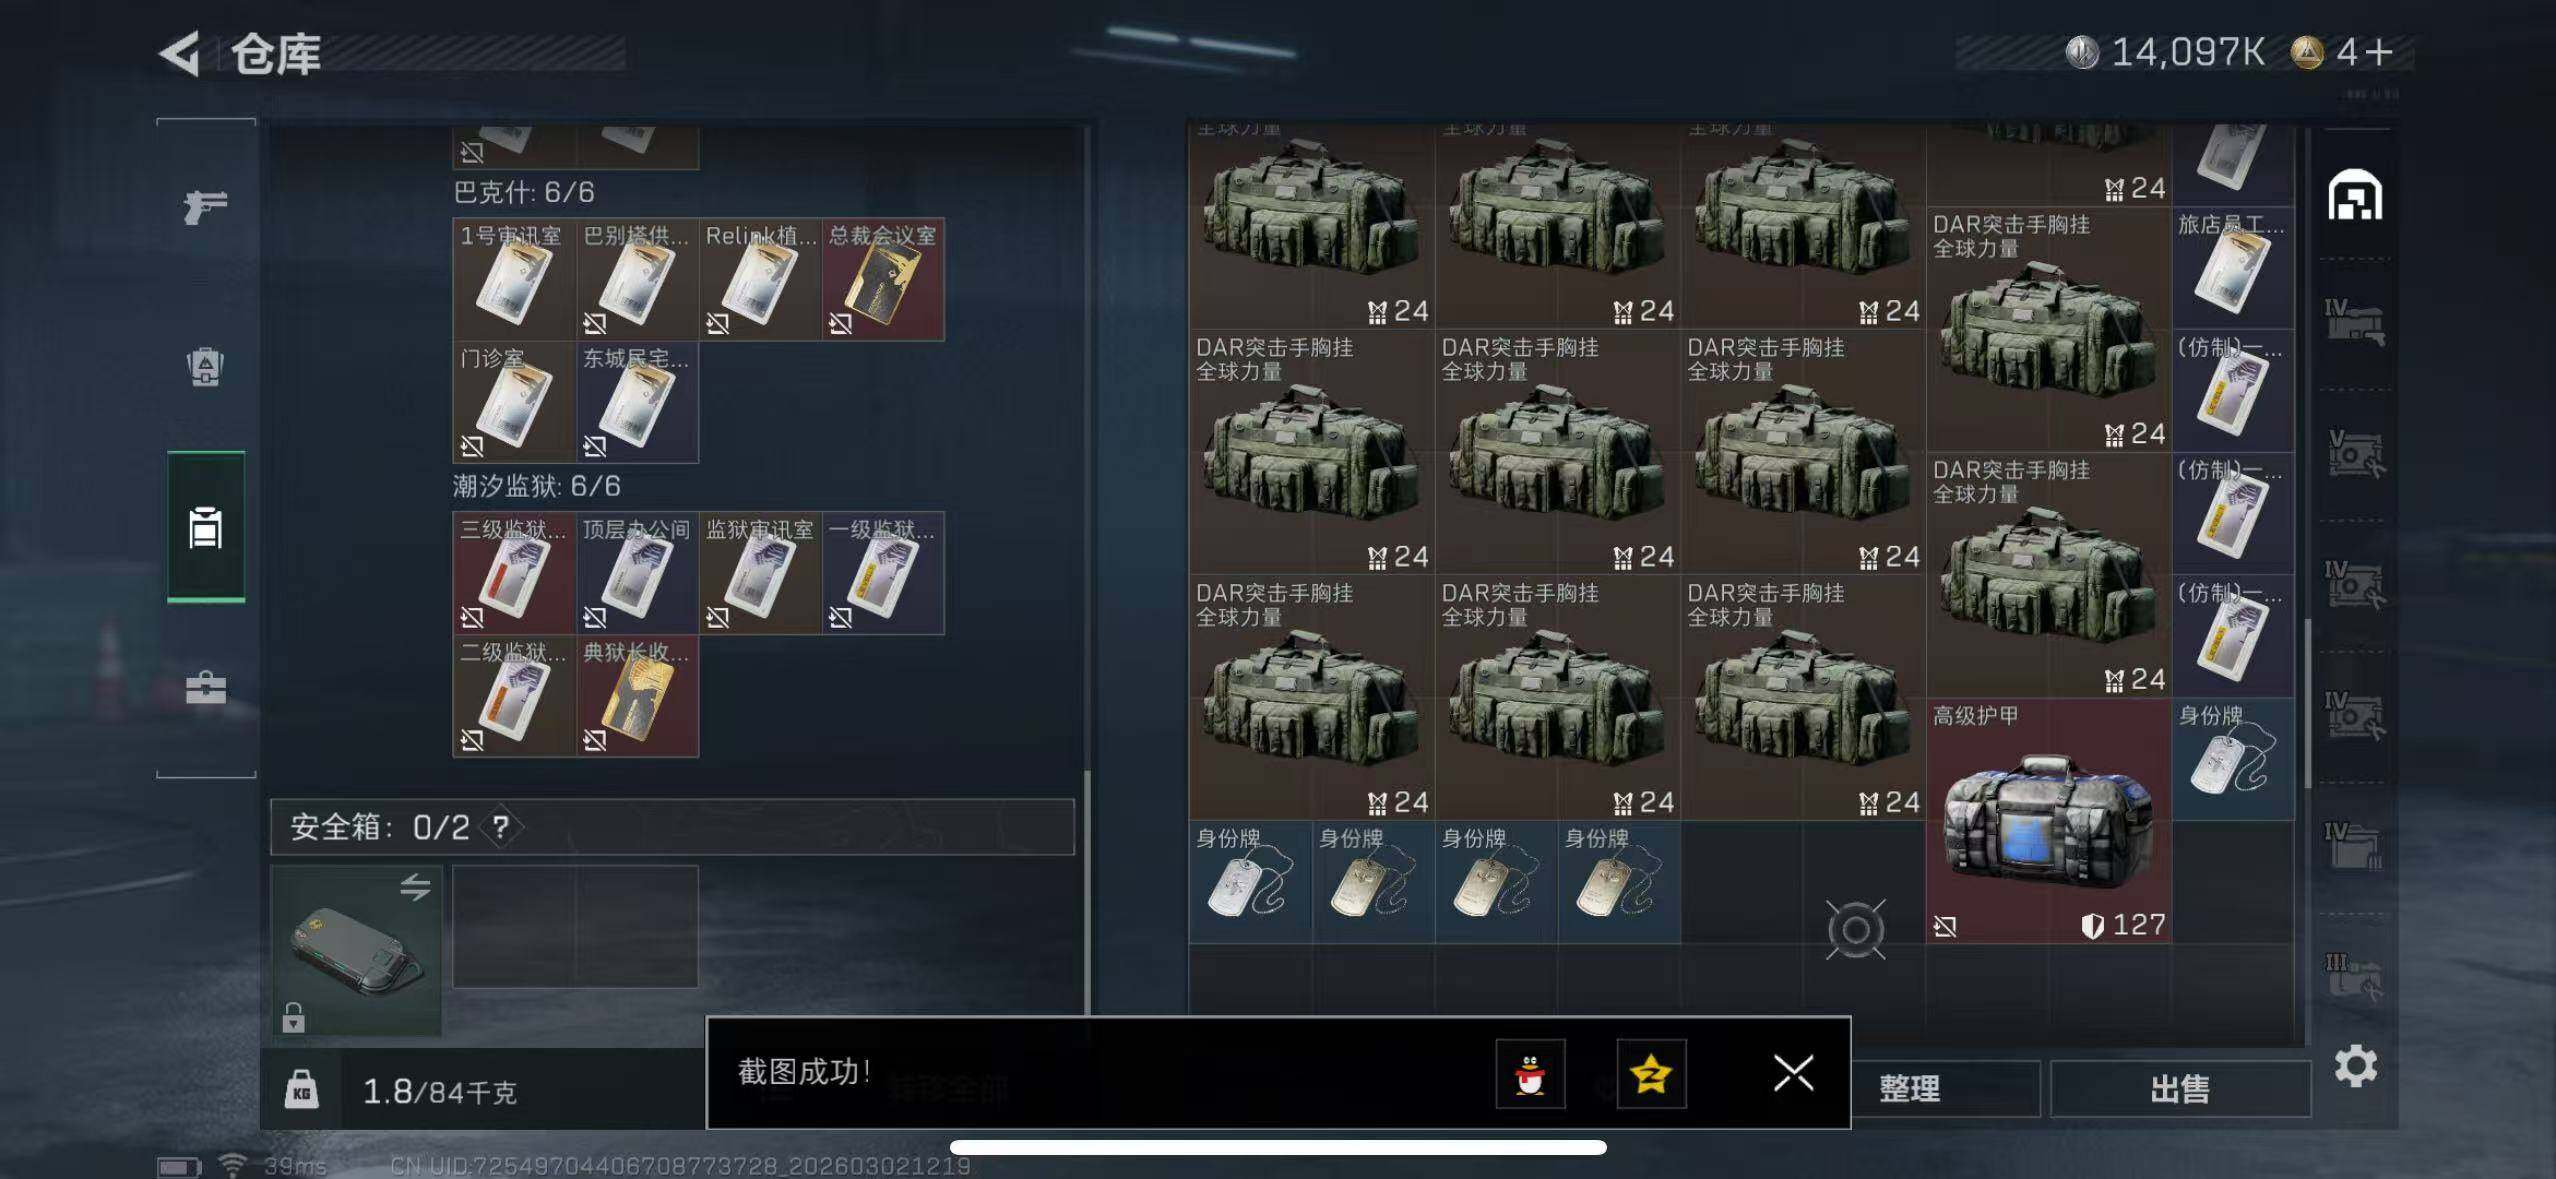Dismiss the screenshot success notification
The image size is (2556, 1179).
click(1794, 1074)
